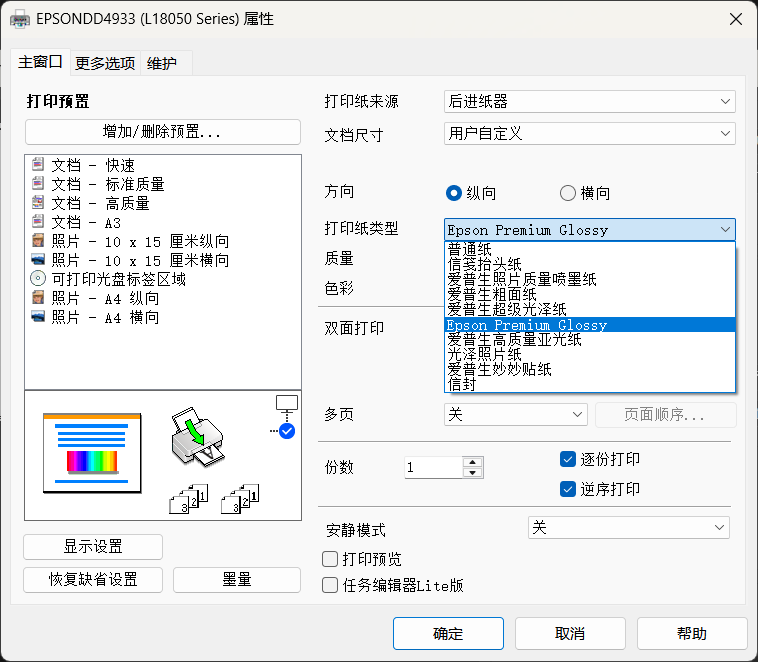The height and width of the screenshot is (662, 758).
Task: Click the portrait photo icon for 10 x 15 厘米纵向
Action: [38, 241]
